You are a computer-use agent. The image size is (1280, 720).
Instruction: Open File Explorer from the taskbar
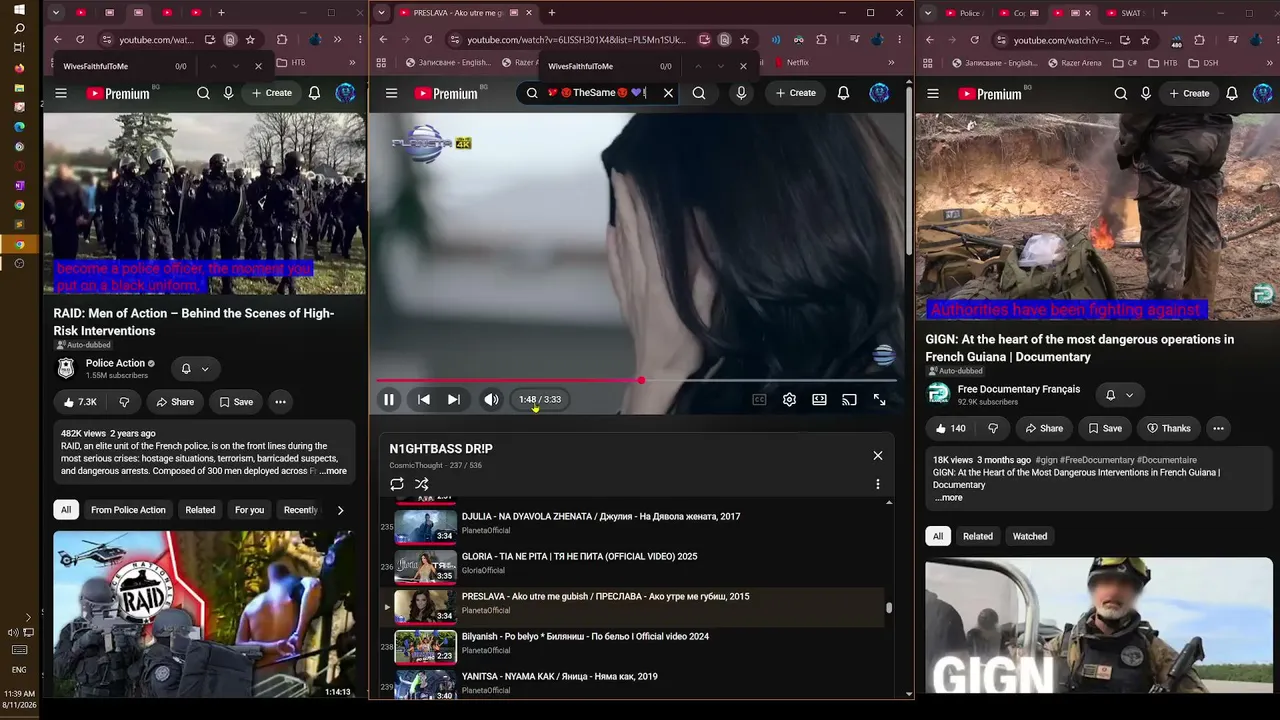(x=19, y=87)
